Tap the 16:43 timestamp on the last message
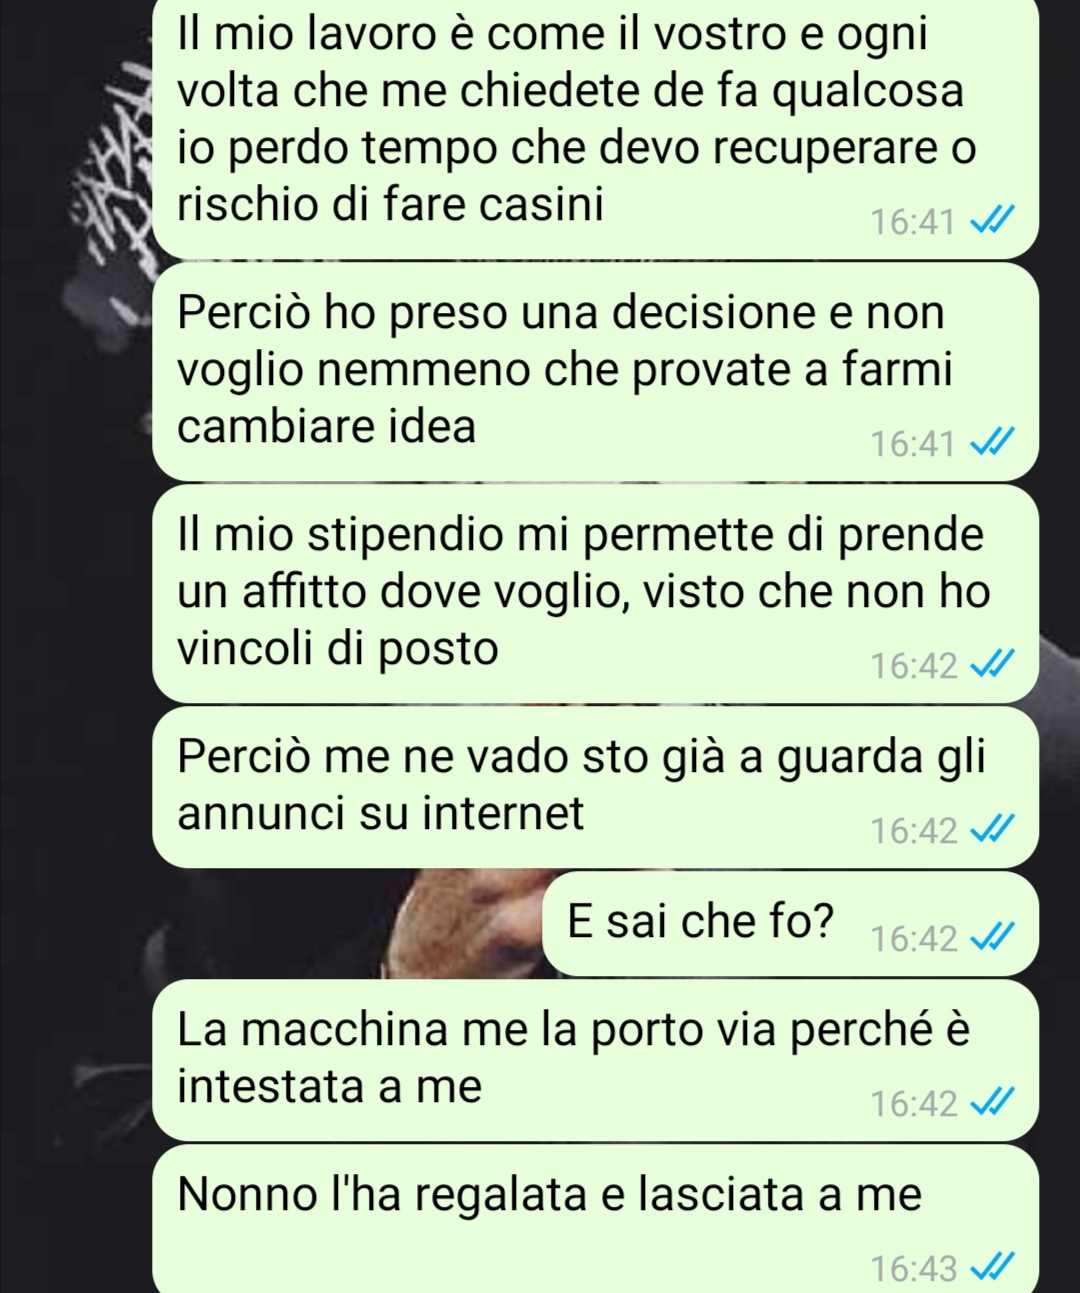Viewport: 1080px width, 1293px height. pos(914,1270)
